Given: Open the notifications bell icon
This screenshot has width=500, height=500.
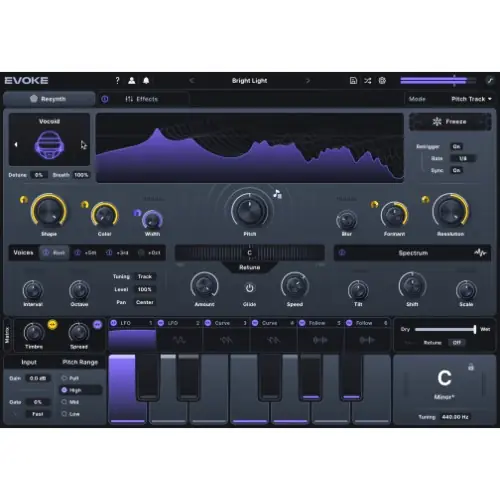Looking at the screenshot, I should click(146, 81).
